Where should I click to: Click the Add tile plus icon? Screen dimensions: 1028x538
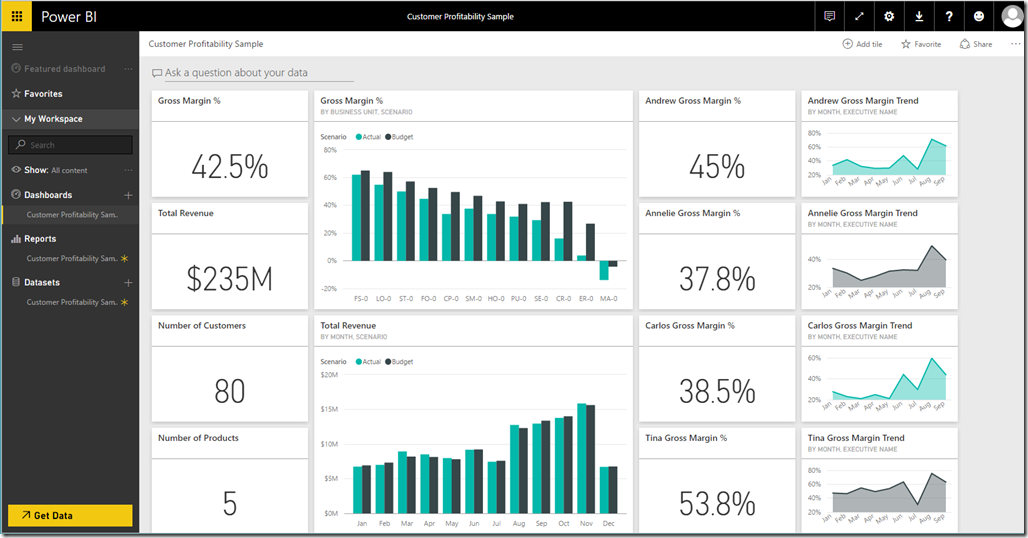click(x=847, y=44)
